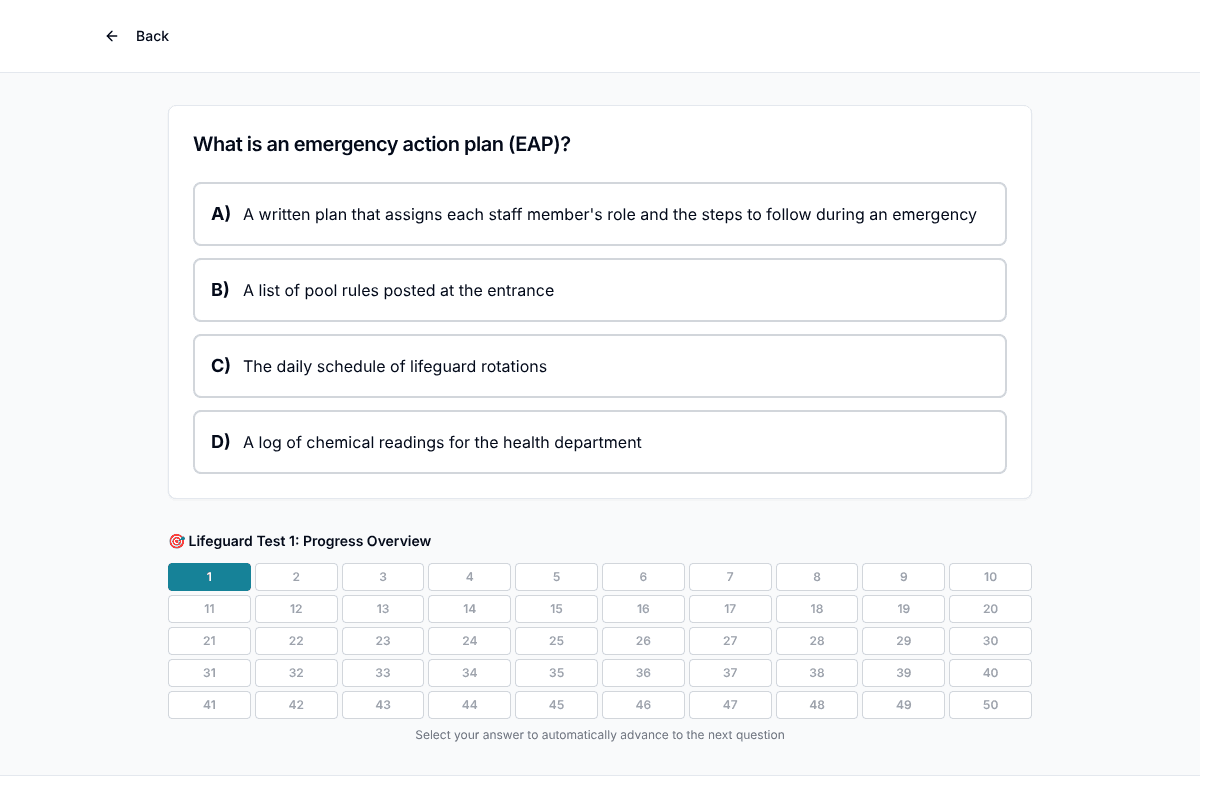Screen dimensions: 1215x790
Task: Jump to question 26 tile
Action: (x=643, y=641)
